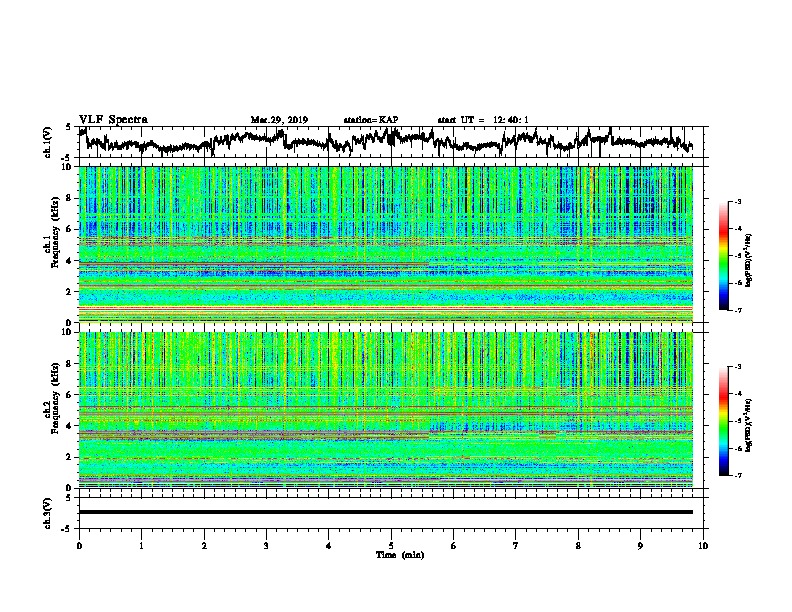This screenshot has width=792, height=612.
Task: Click the "Time (min)" axis label
Action: coord(400,555)
